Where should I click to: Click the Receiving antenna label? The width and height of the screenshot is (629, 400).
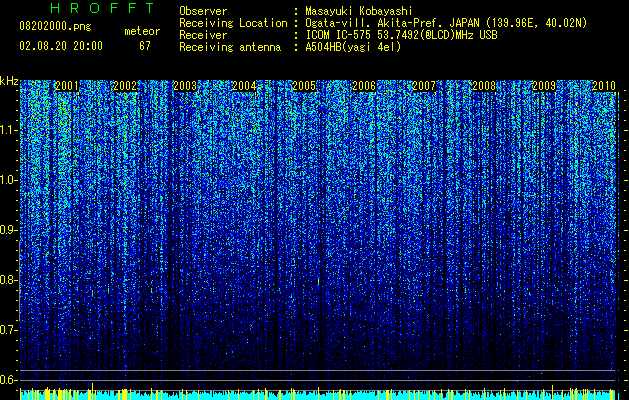coord(230,47)
